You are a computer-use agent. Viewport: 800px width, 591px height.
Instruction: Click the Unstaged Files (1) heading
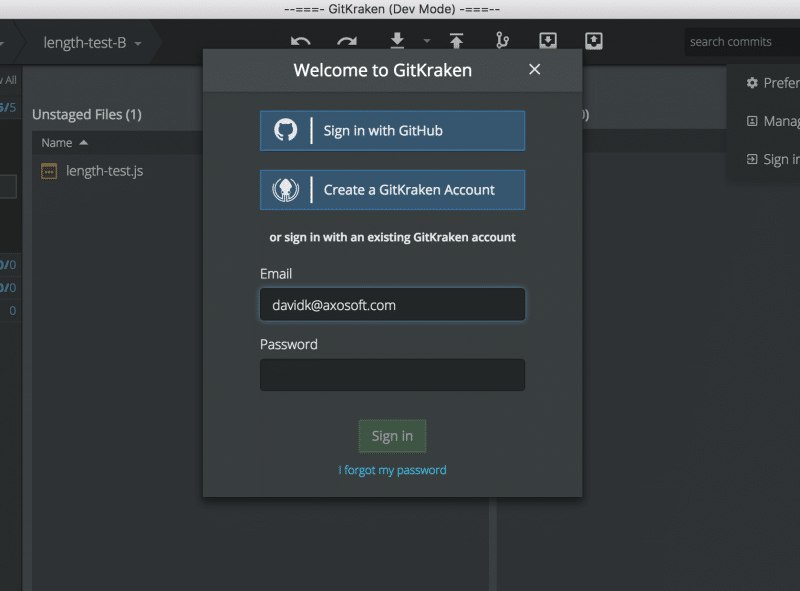pyautogui.click(x=87, y=114)
